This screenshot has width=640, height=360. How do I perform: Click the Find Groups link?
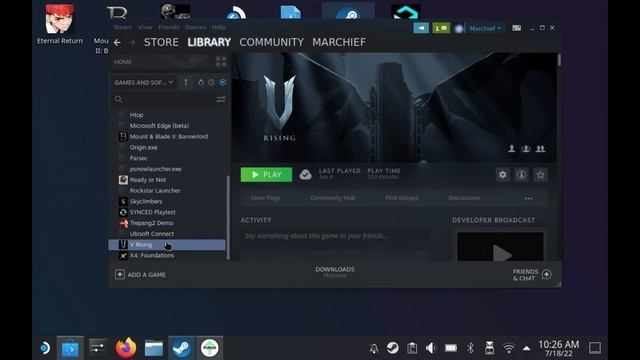[402, 198]
